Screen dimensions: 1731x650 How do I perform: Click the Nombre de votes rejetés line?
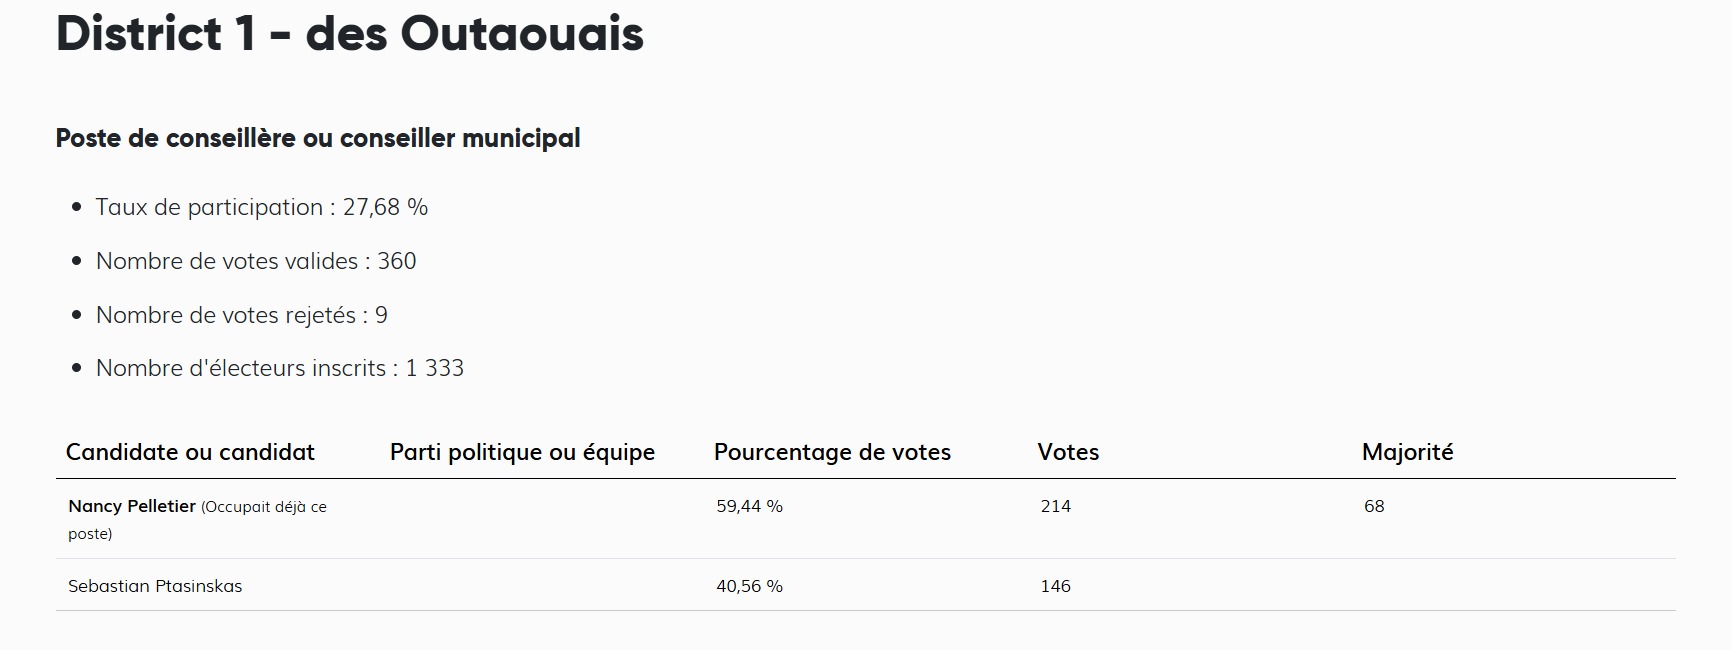(241, 315)
